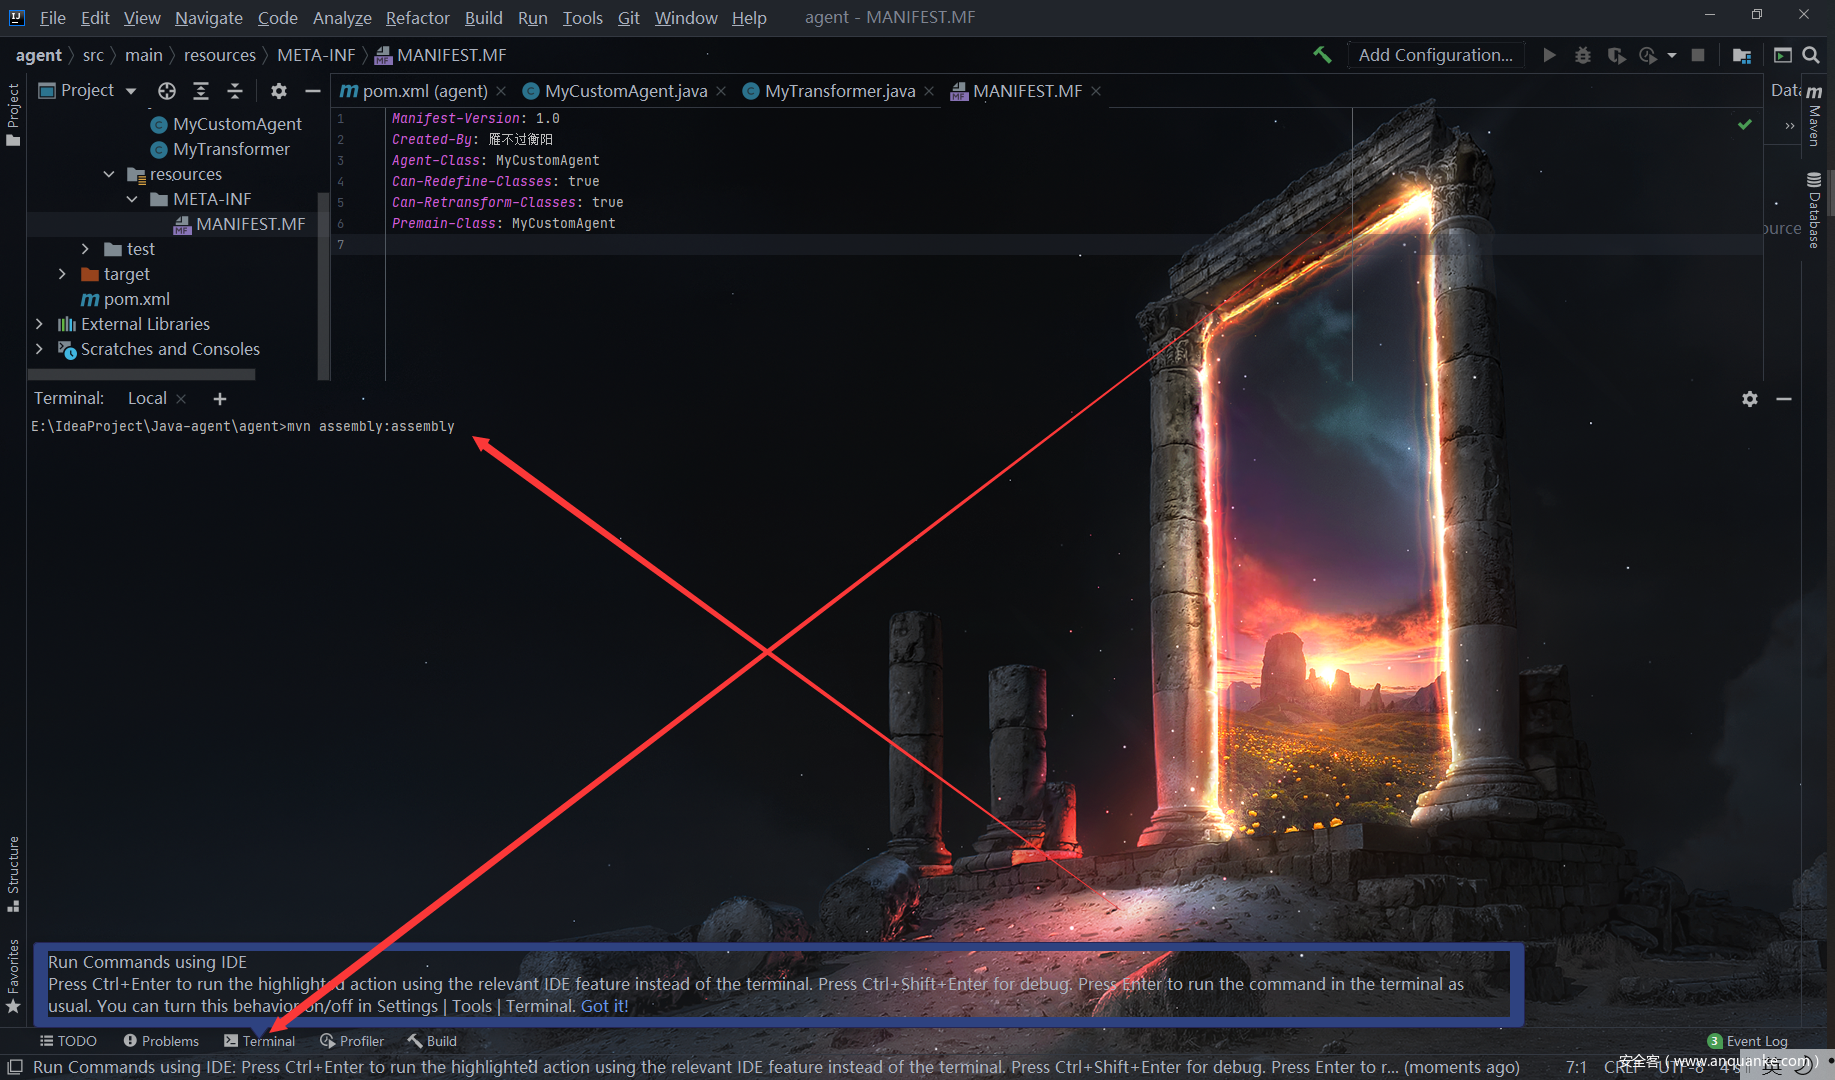1835x1080 pixels.
Task: Expand the target folder
Action: pos(62,274)
